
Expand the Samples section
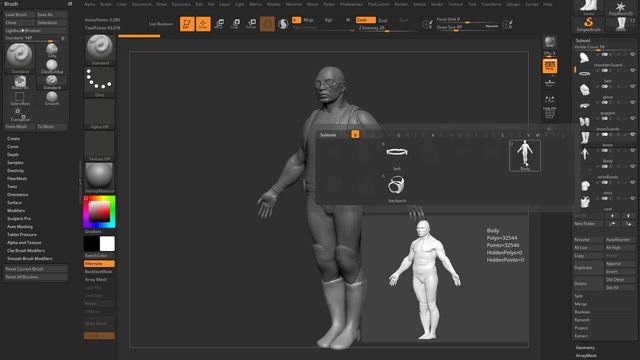click(15, 162)
